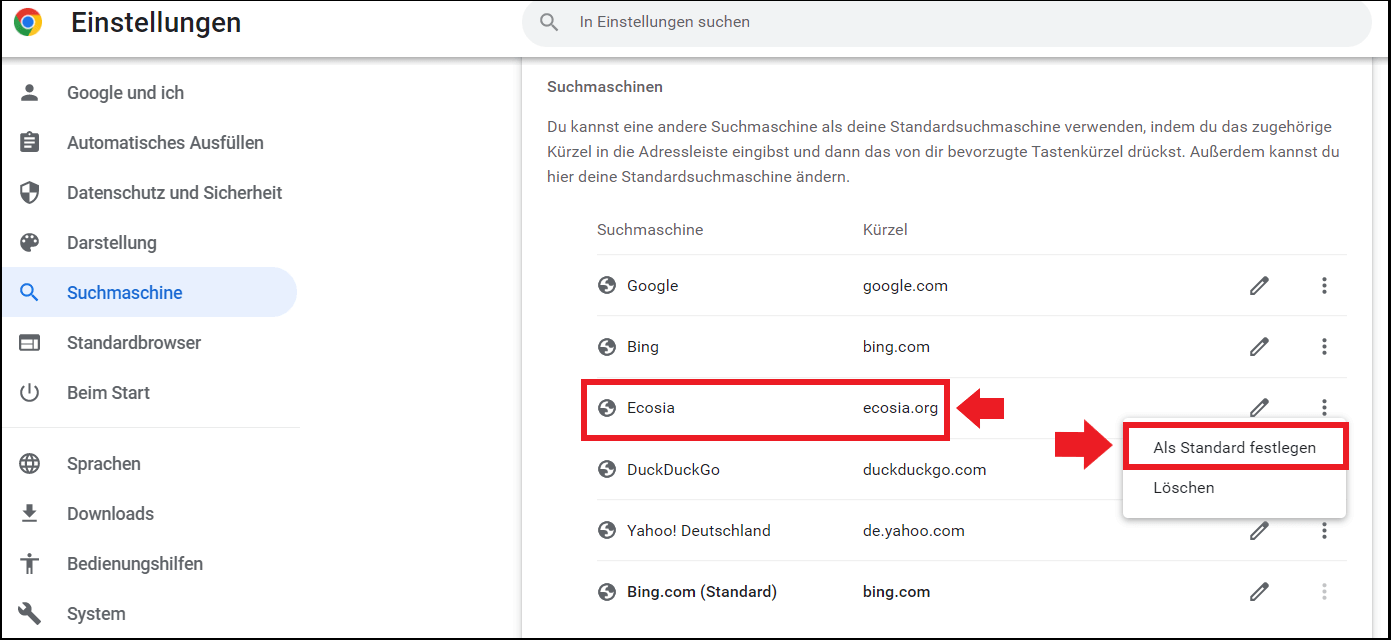Image resolution: width=1391 pixels, height=640 pixels.
Task: Click the Automatisches Ausfüllen clipboard icon
Action: 30,143
